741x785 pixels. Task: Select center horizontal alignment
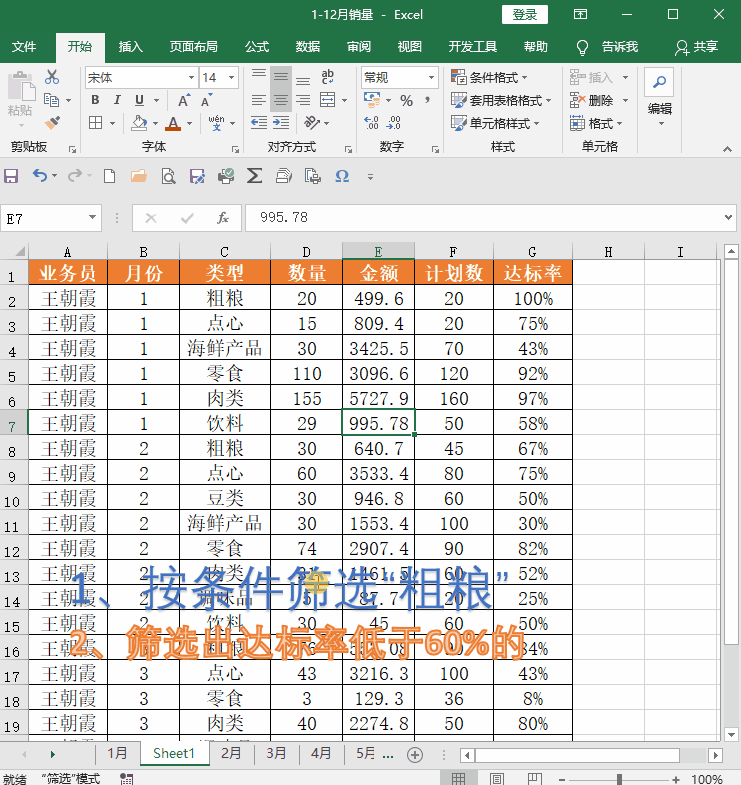point(281,100)
